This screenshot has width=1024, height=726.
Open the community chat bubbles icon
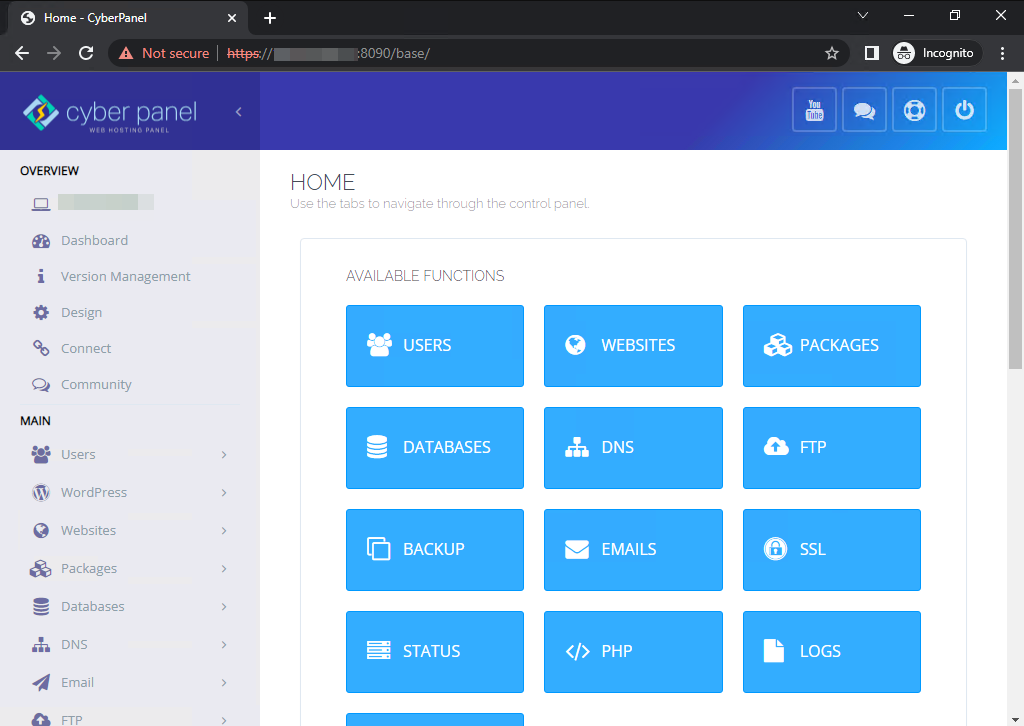(864, 110)
